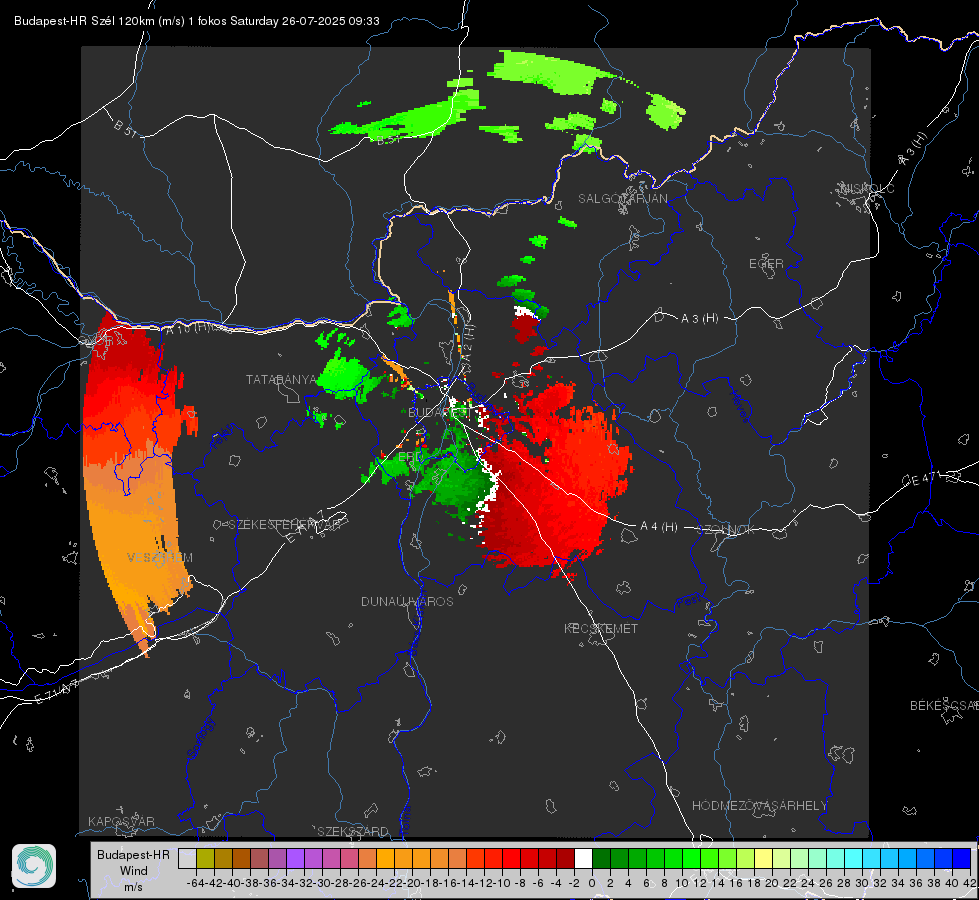
Task: Click the olive swatch above the -64 label
Action: point(205,859)
